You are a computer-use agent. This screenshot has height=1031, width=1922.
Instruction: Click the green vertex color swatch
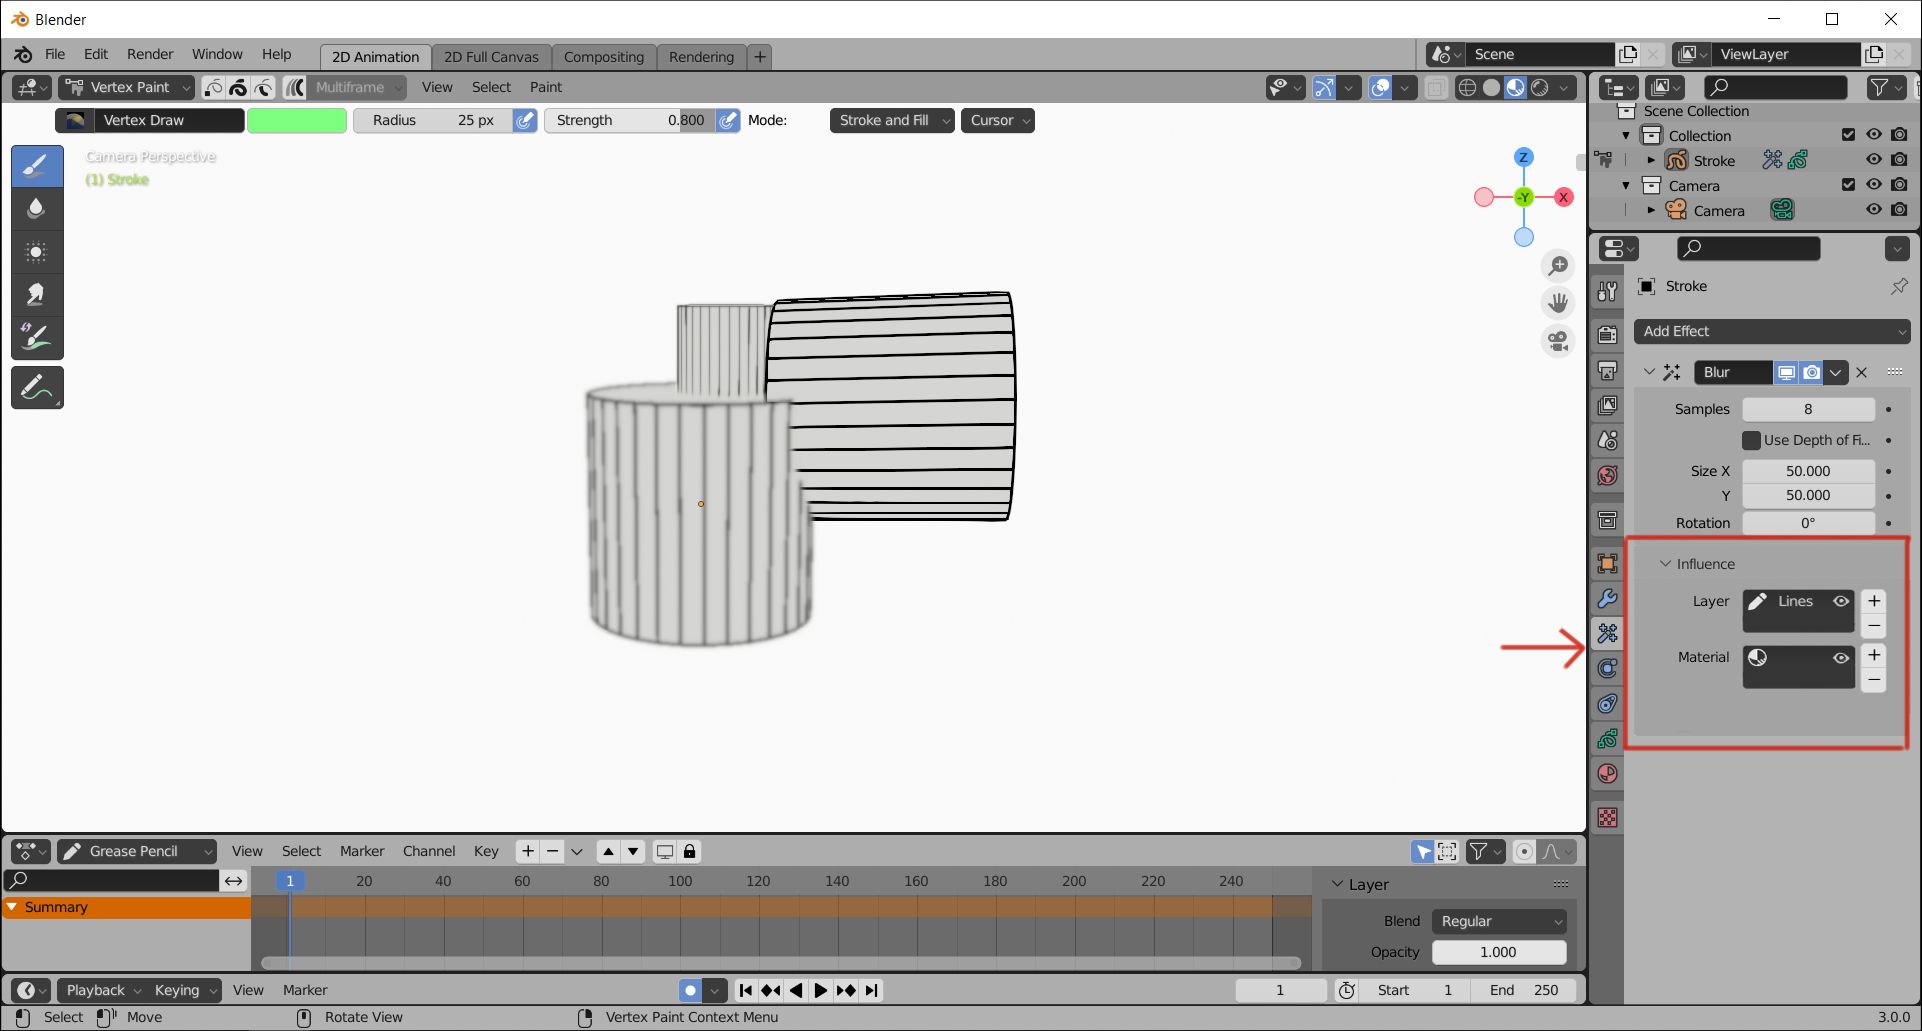(297, 120)
